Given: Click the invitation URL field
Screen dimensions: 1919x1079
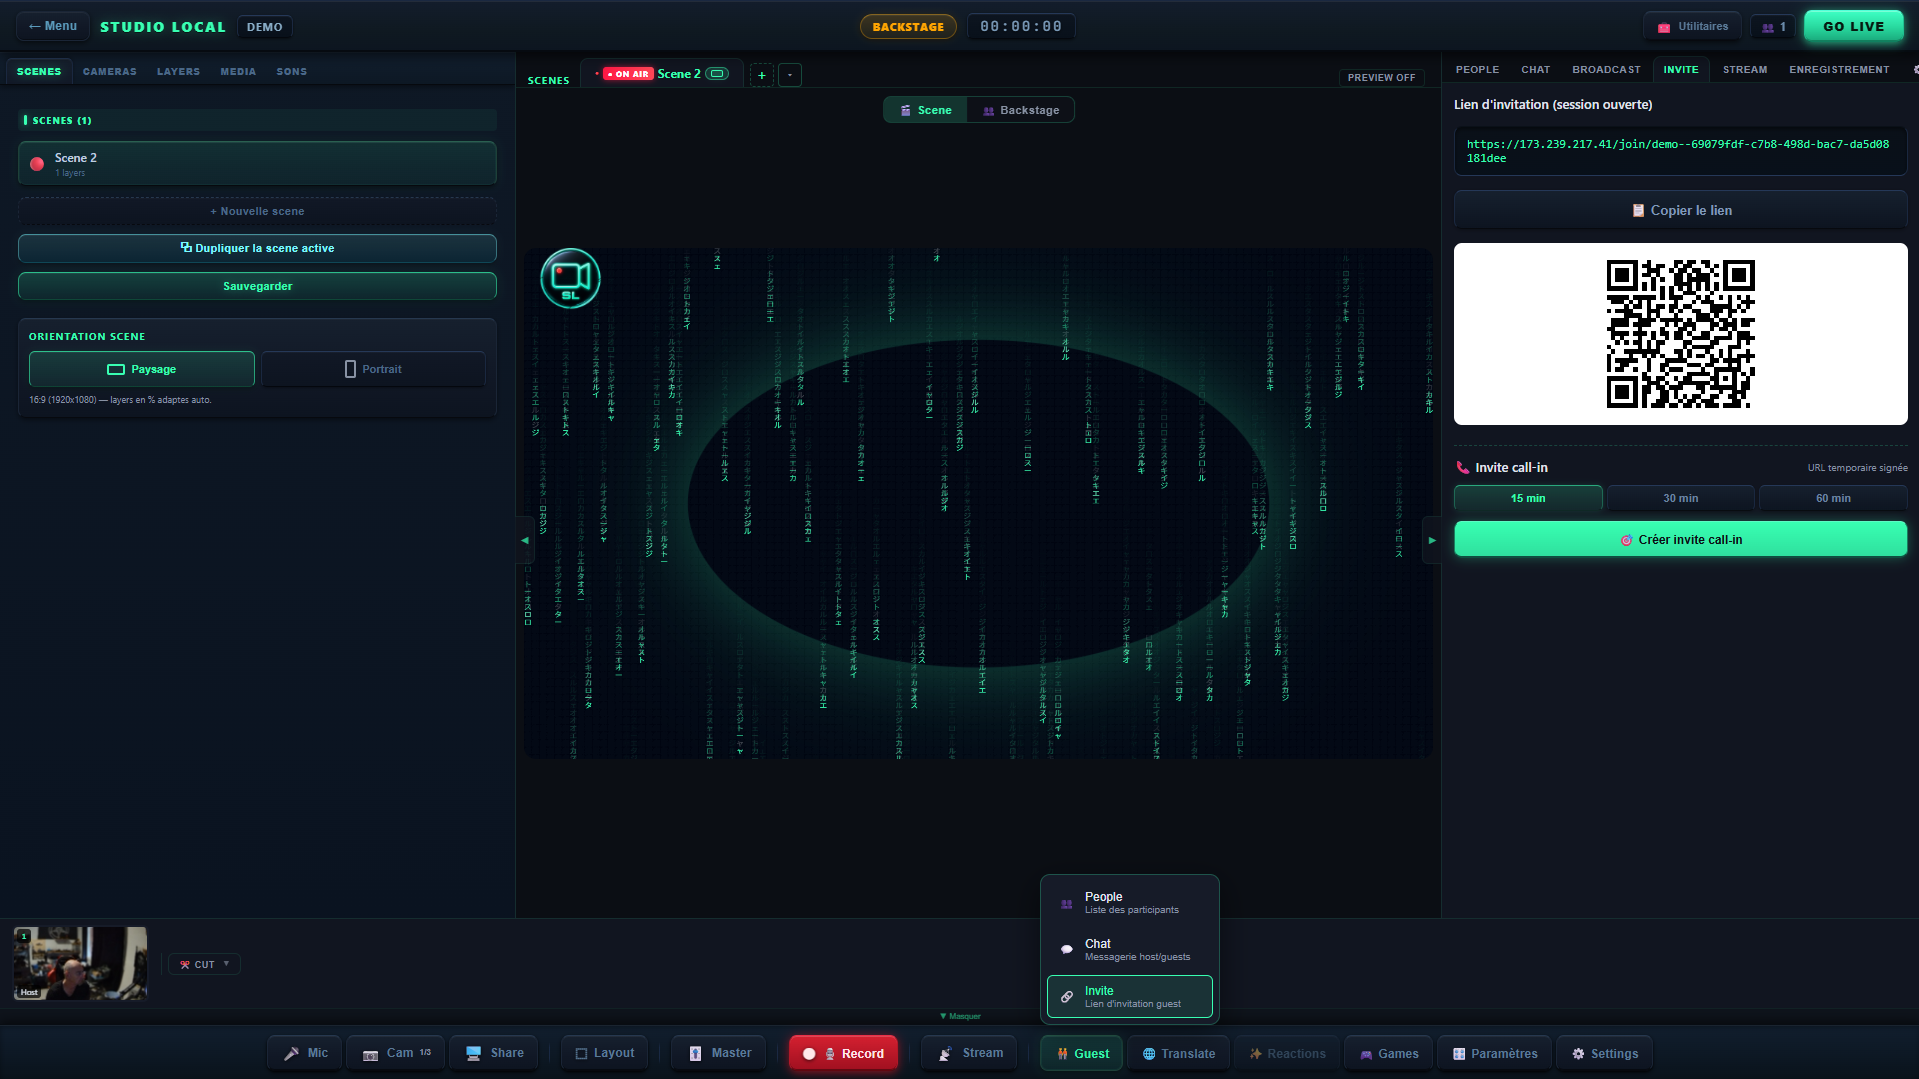Looking at the screenshot, I should (1680, 151).
